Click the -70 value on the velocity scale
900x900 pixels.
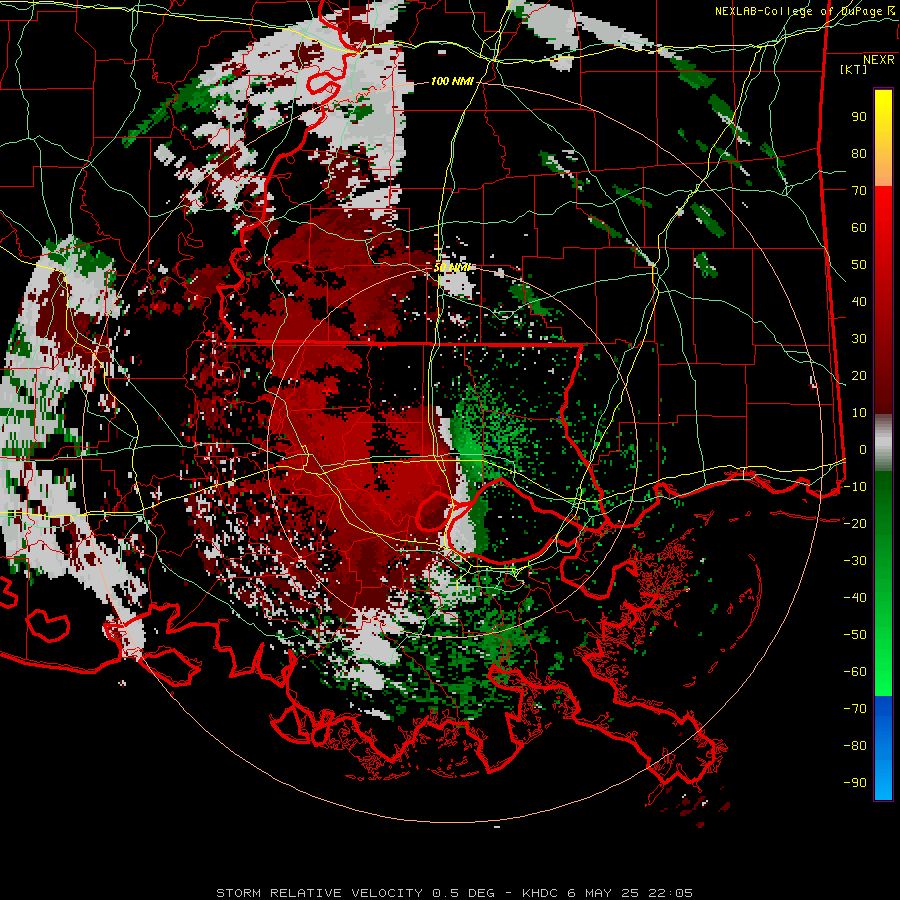[x=855, y=709]
